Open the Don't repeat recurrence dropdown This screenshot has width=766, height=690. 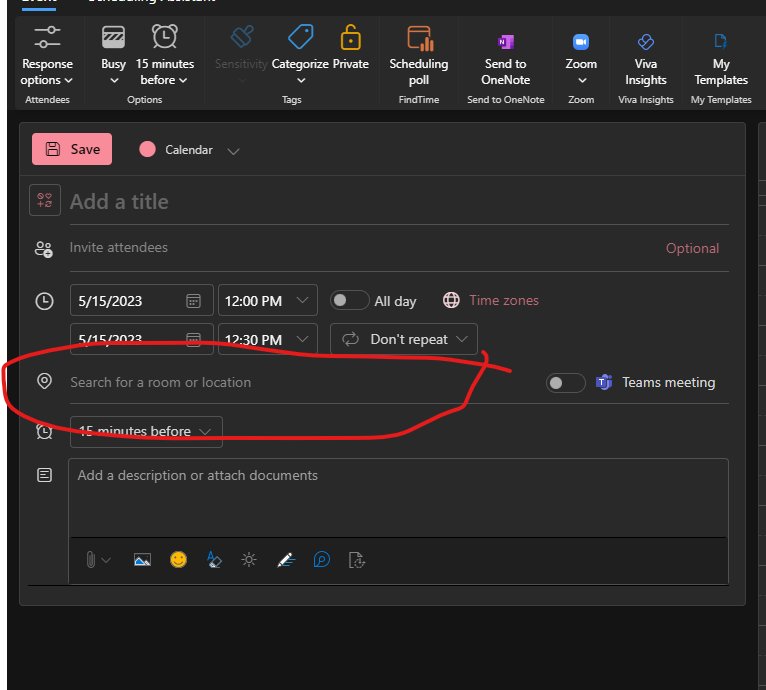404,339
